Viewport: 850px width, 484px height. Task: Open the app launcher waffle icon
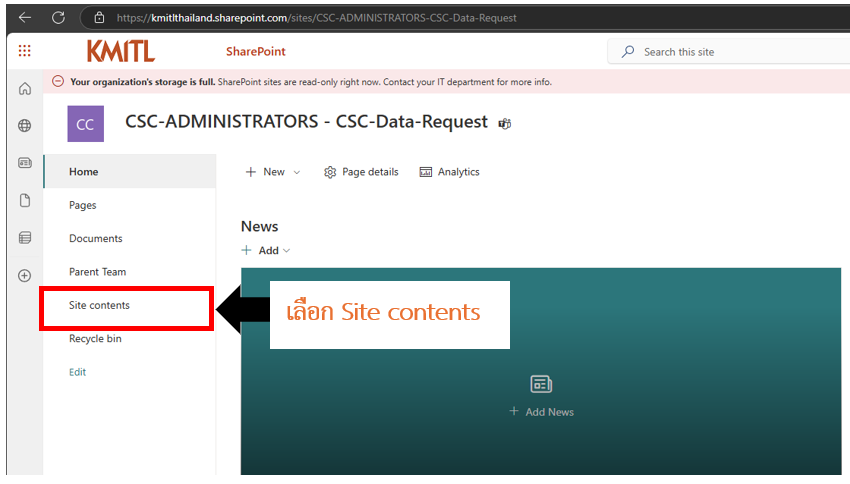[25, 51]
